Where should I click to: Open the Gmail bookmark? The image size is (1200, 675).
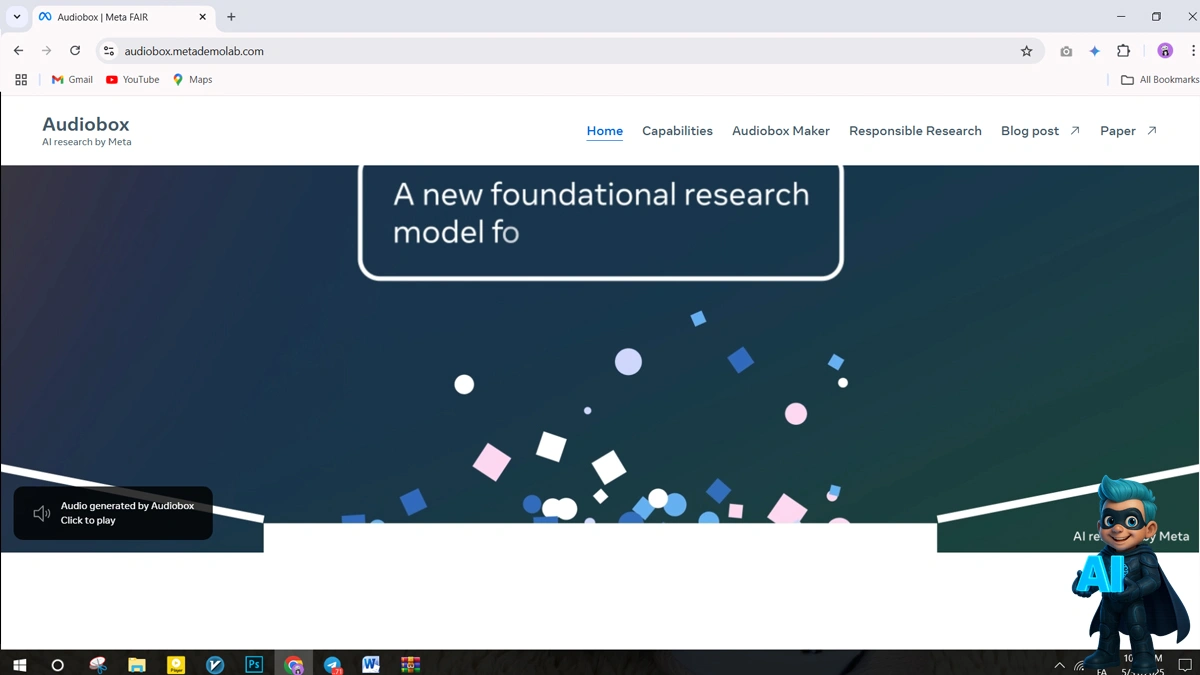point(72,80)
